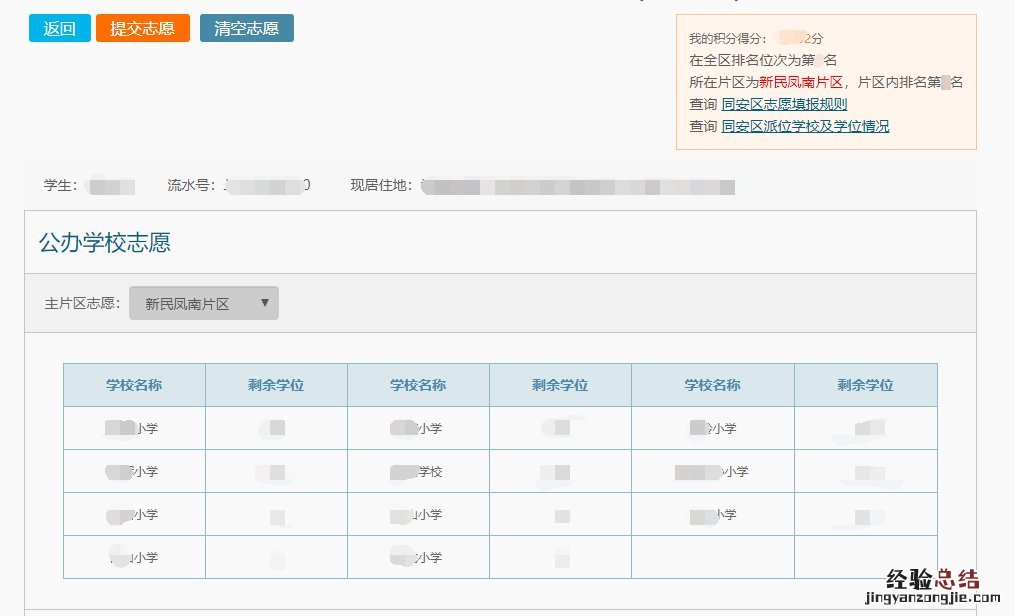
Task: Open the 同安区志愿填报规则 link
Action: click(x=784, y=104)
